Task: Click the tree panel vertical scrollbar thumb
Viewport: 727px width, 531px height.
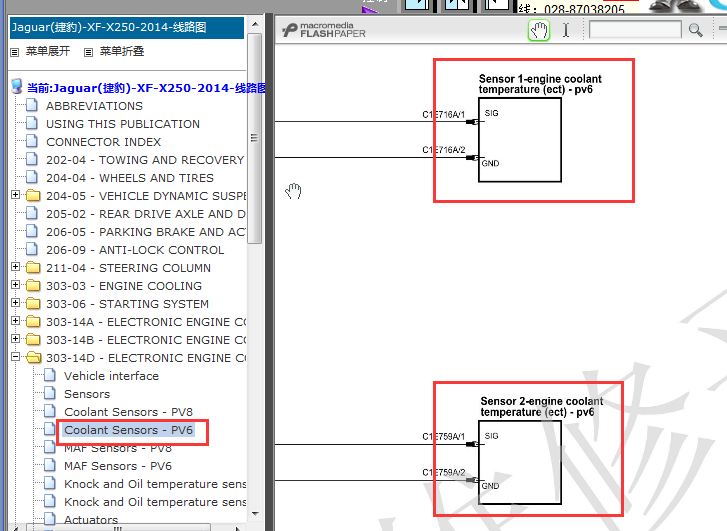Action: click(255, 138)
